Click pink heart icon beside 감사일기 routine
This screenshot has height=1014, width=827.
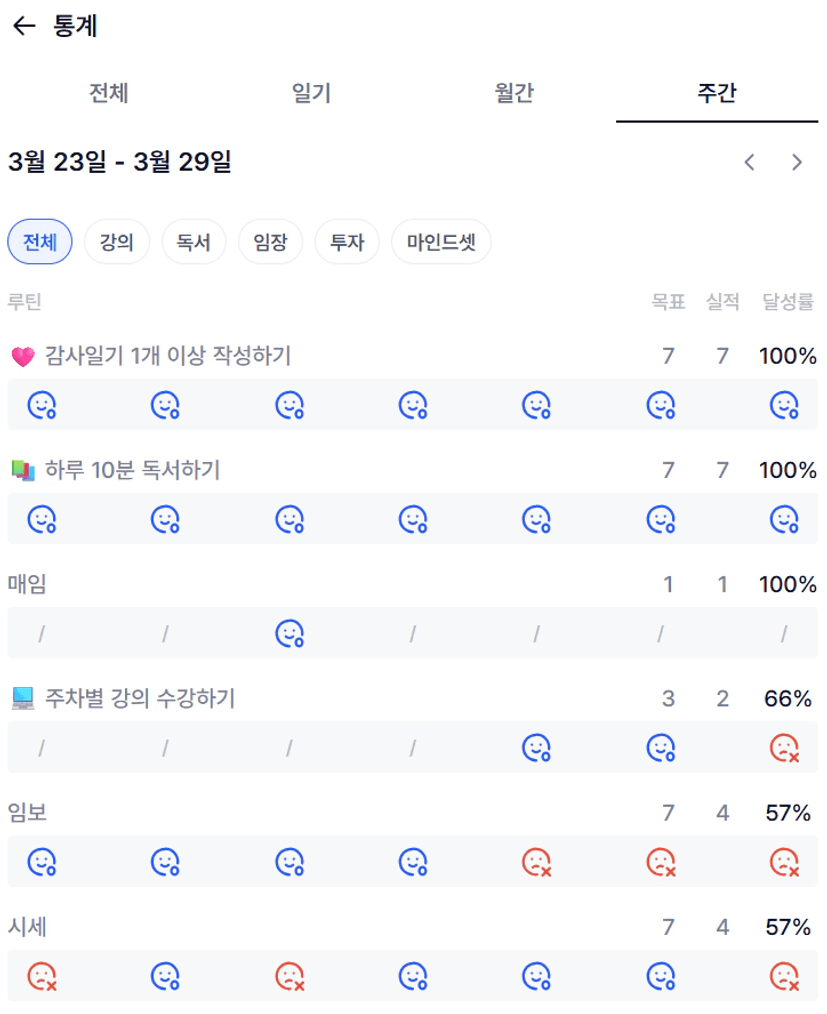click(x=22, y=356)
